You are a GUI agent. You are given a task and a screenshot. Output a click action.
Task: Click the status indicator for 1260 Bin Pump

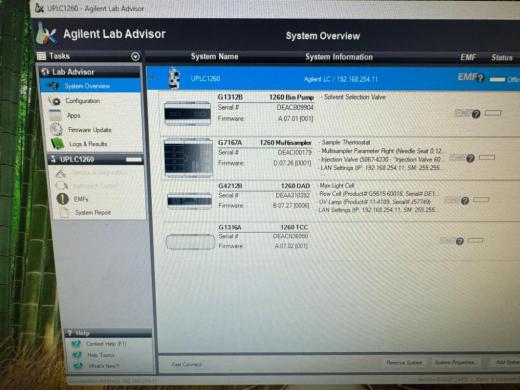point(493,113)
